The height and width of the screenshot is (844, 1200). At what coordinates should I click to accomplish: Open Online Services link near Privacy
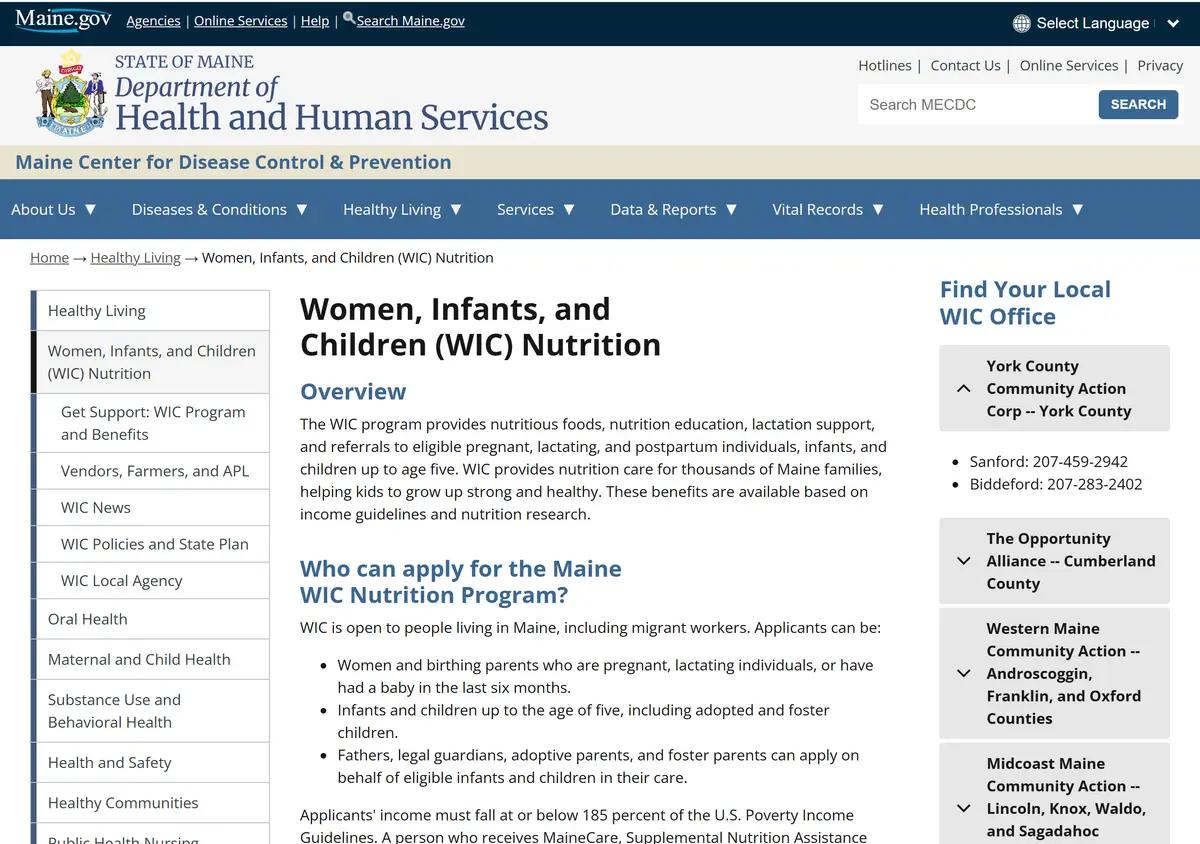(1069, 65)
